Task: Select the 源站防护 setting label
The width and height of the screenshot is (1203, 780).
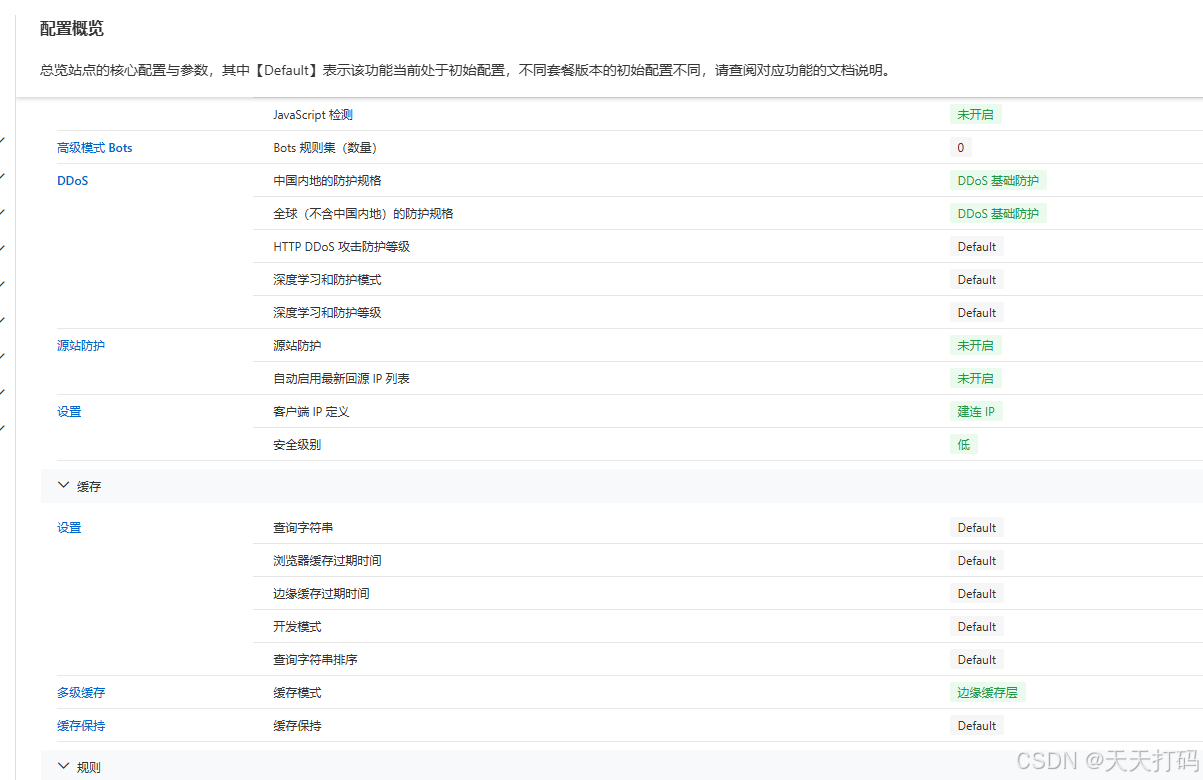Action: click(x=297, y=346)
